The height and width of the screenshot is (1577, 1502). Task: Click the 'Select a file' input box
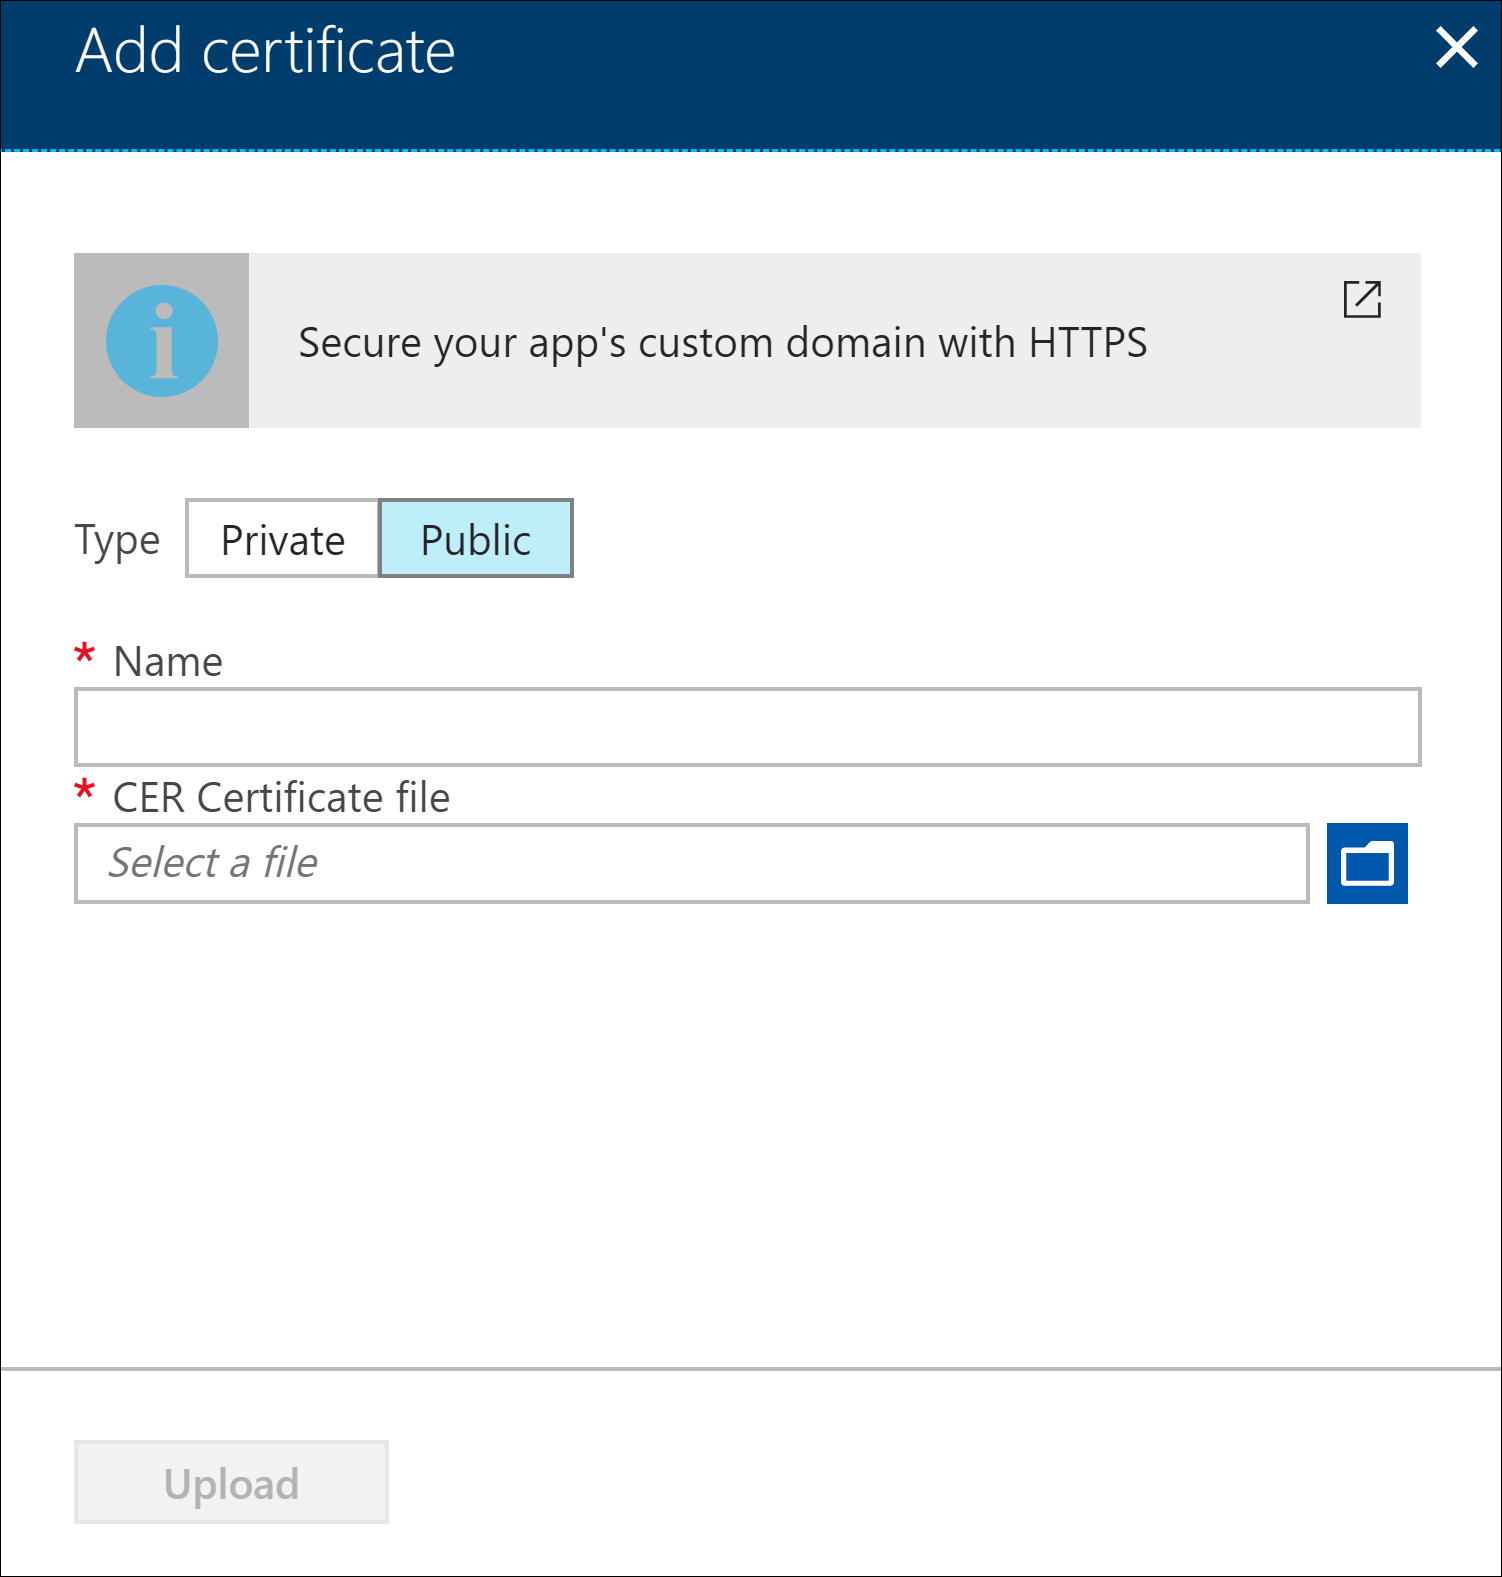pos(691,863)
